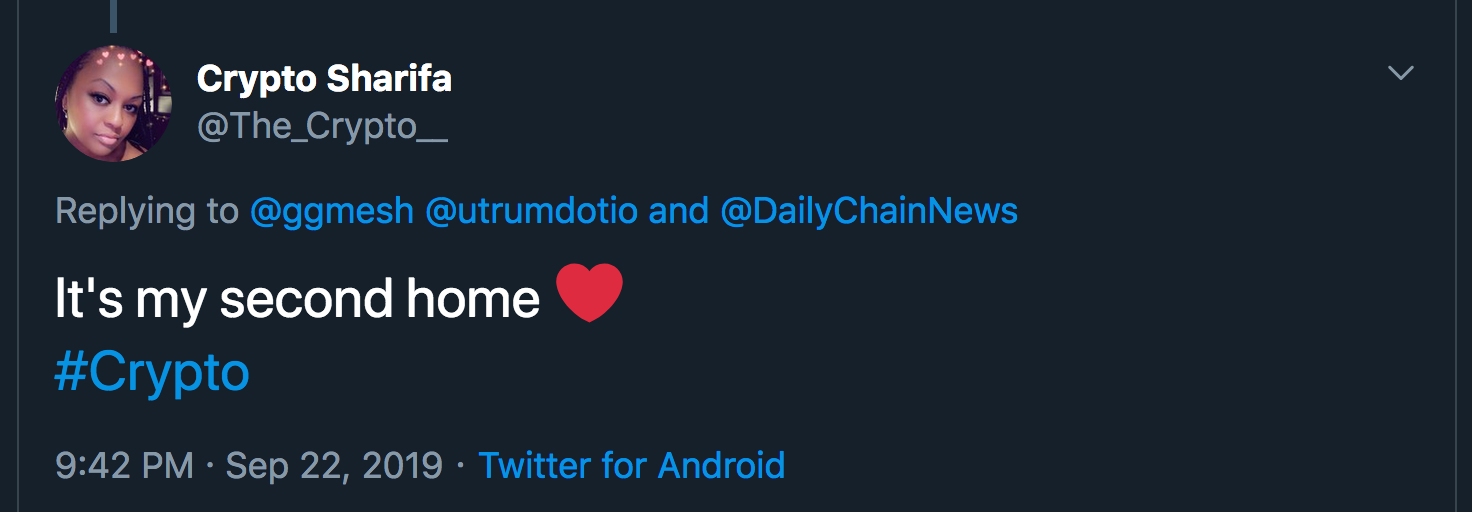
Task: Click Crypto Sharifa's profile avatar
Action: 113,103
